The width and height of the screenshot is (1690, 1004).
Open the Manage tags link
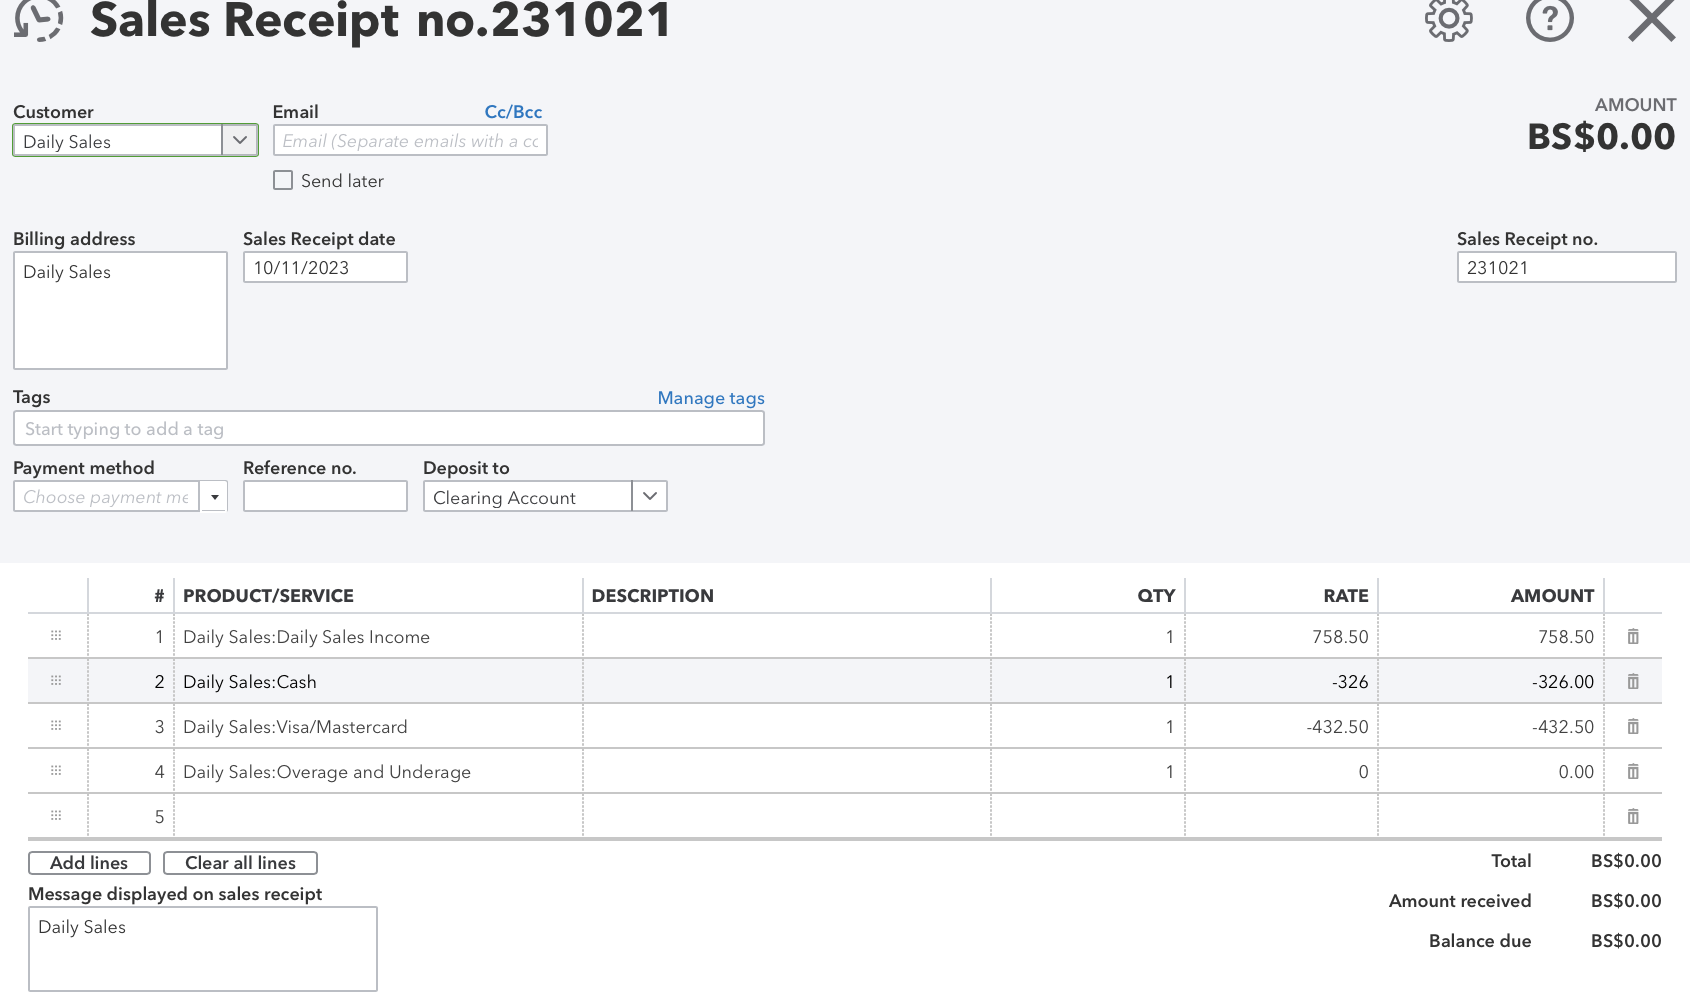pyautogui.click(x=710, y=398)
